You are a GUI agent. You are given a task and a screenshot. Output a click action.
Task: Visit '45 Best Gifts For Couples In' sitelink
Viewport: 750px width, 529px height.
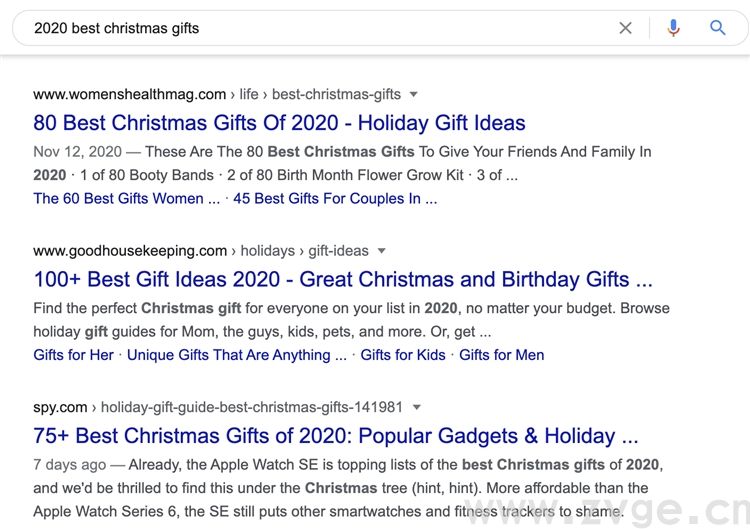pos(335,198)
